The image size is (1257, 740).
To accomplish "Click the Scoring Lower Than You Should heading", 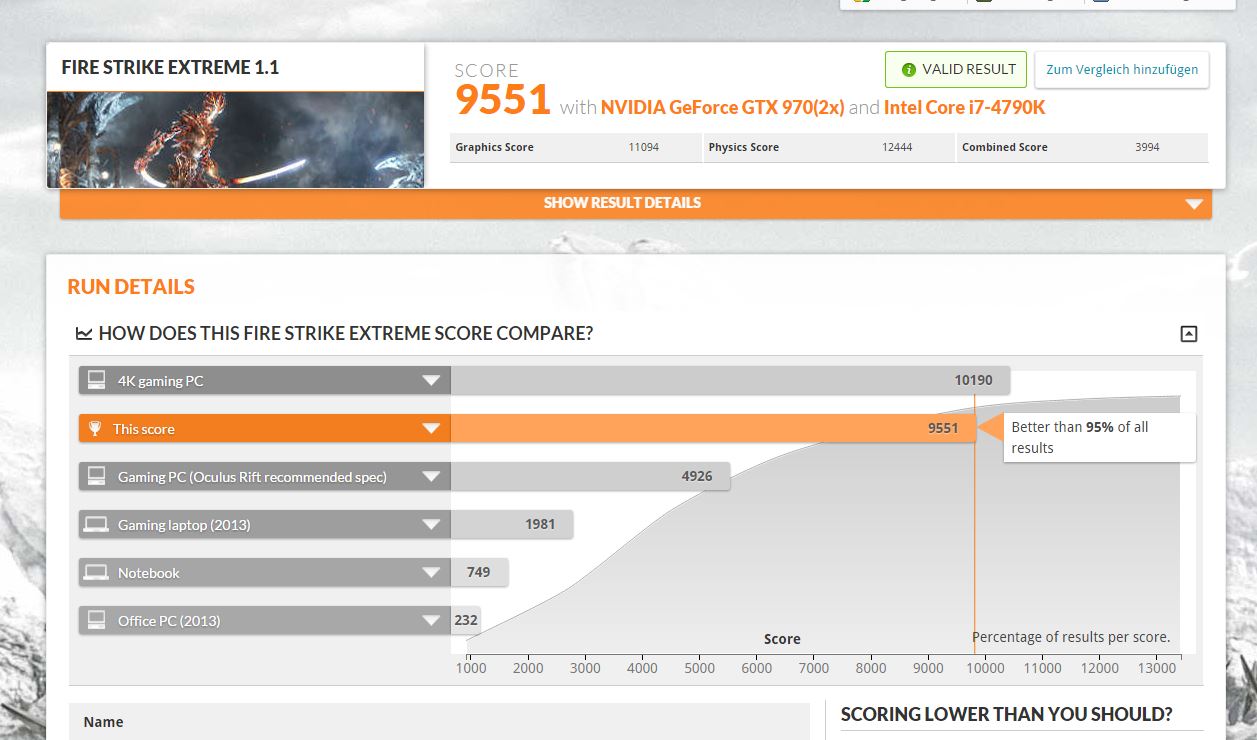I will click(1006, 714).
